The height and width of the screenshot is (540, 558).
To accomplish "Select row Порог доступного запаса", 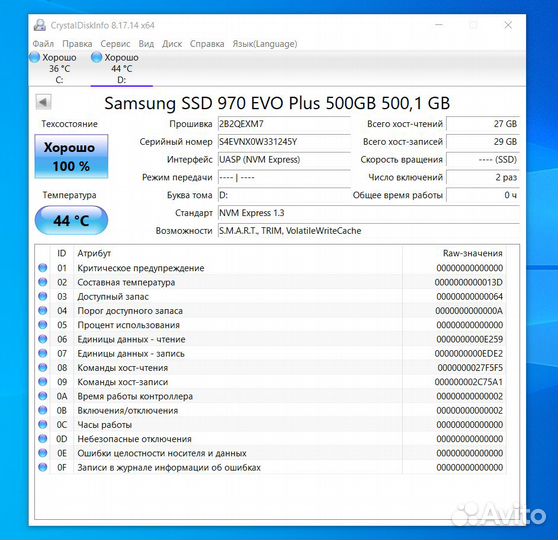I will (270, 310).
